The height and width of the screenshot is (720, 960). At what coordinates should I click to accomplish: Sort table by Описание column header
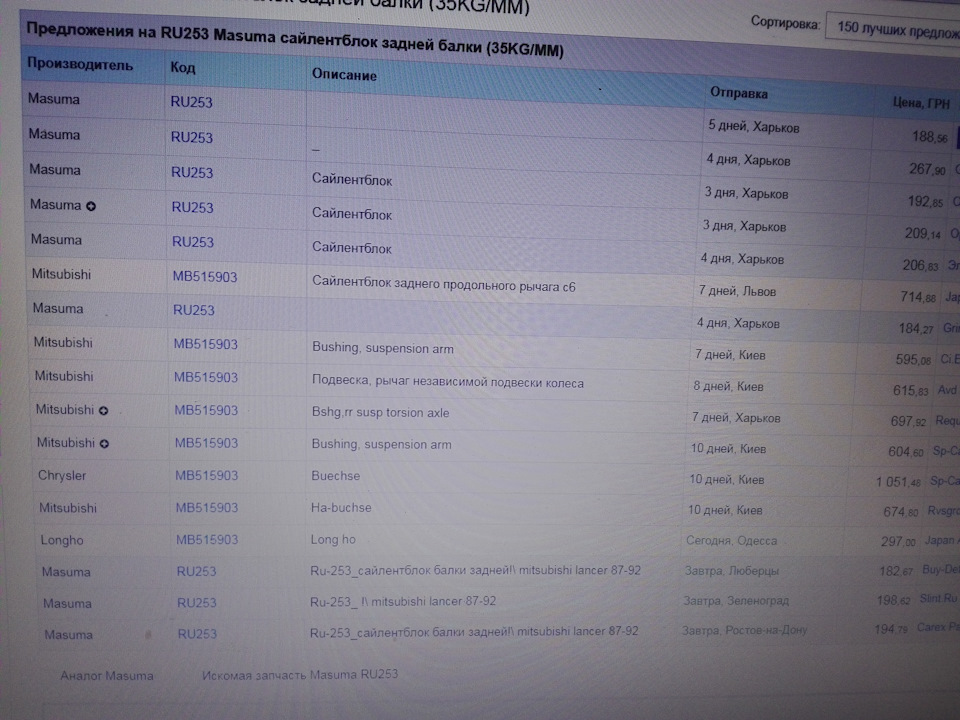point(344,75)
